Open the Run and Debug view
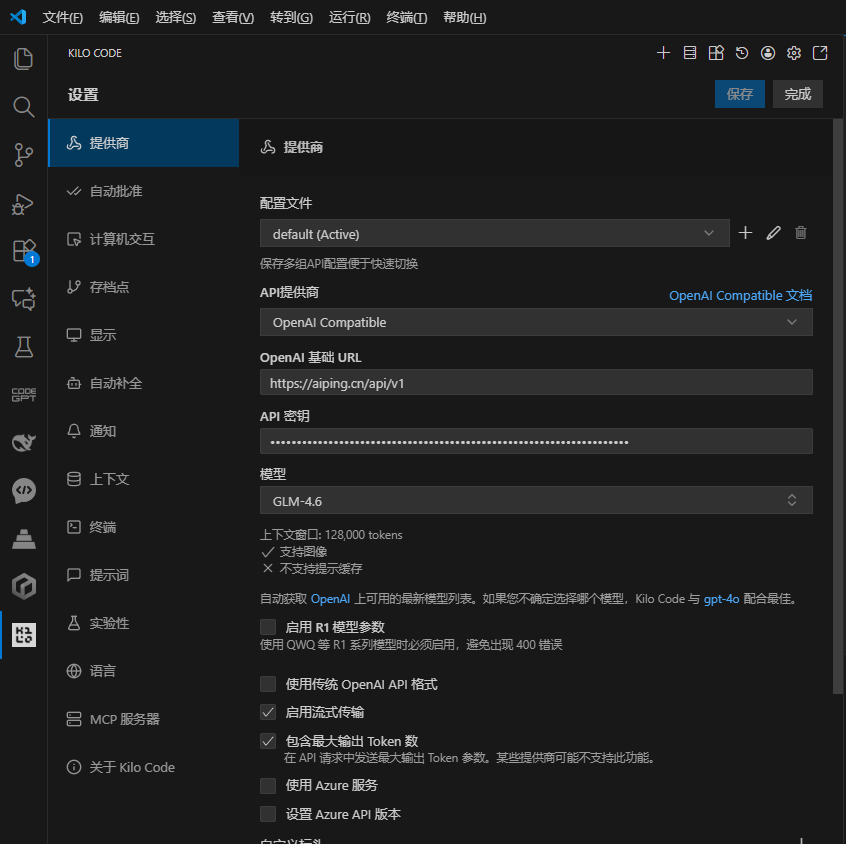This screenshot has width=846, height=844. (x=23, y=203)
